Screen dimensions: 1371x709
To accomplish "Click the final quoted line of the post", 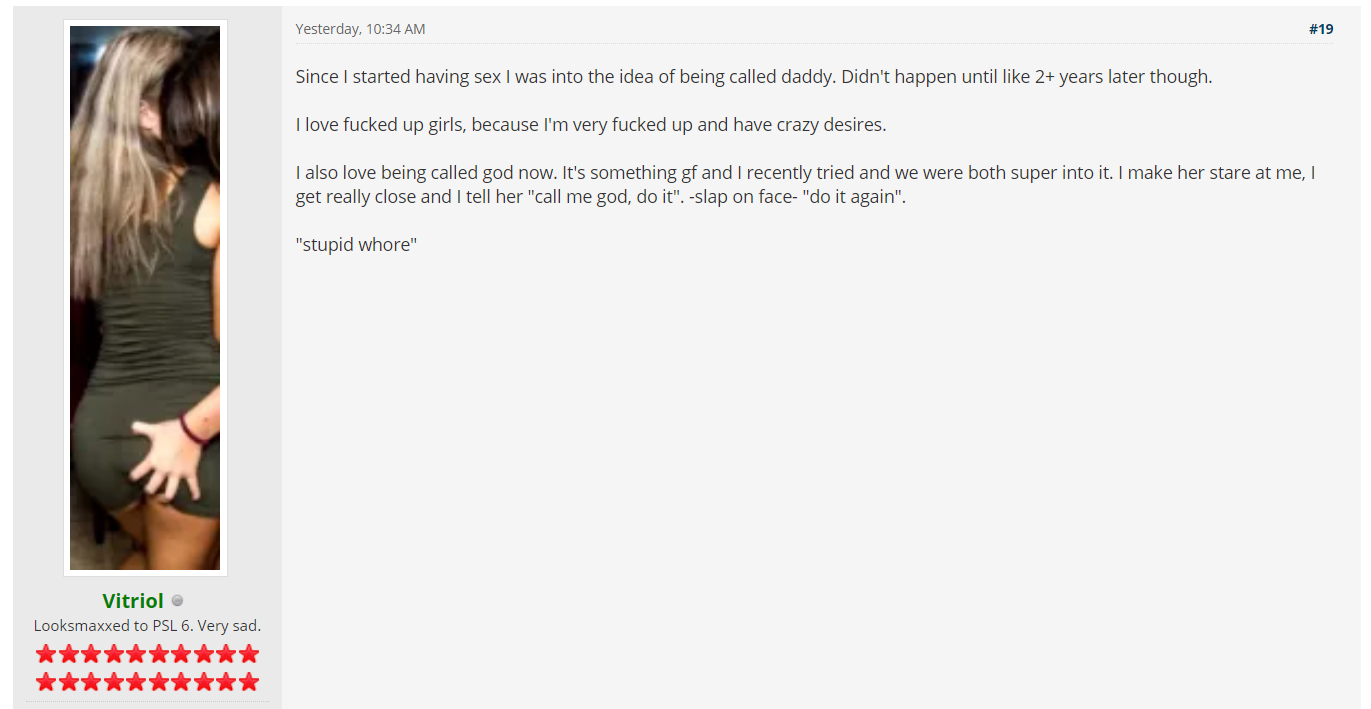I will [356, 245].
